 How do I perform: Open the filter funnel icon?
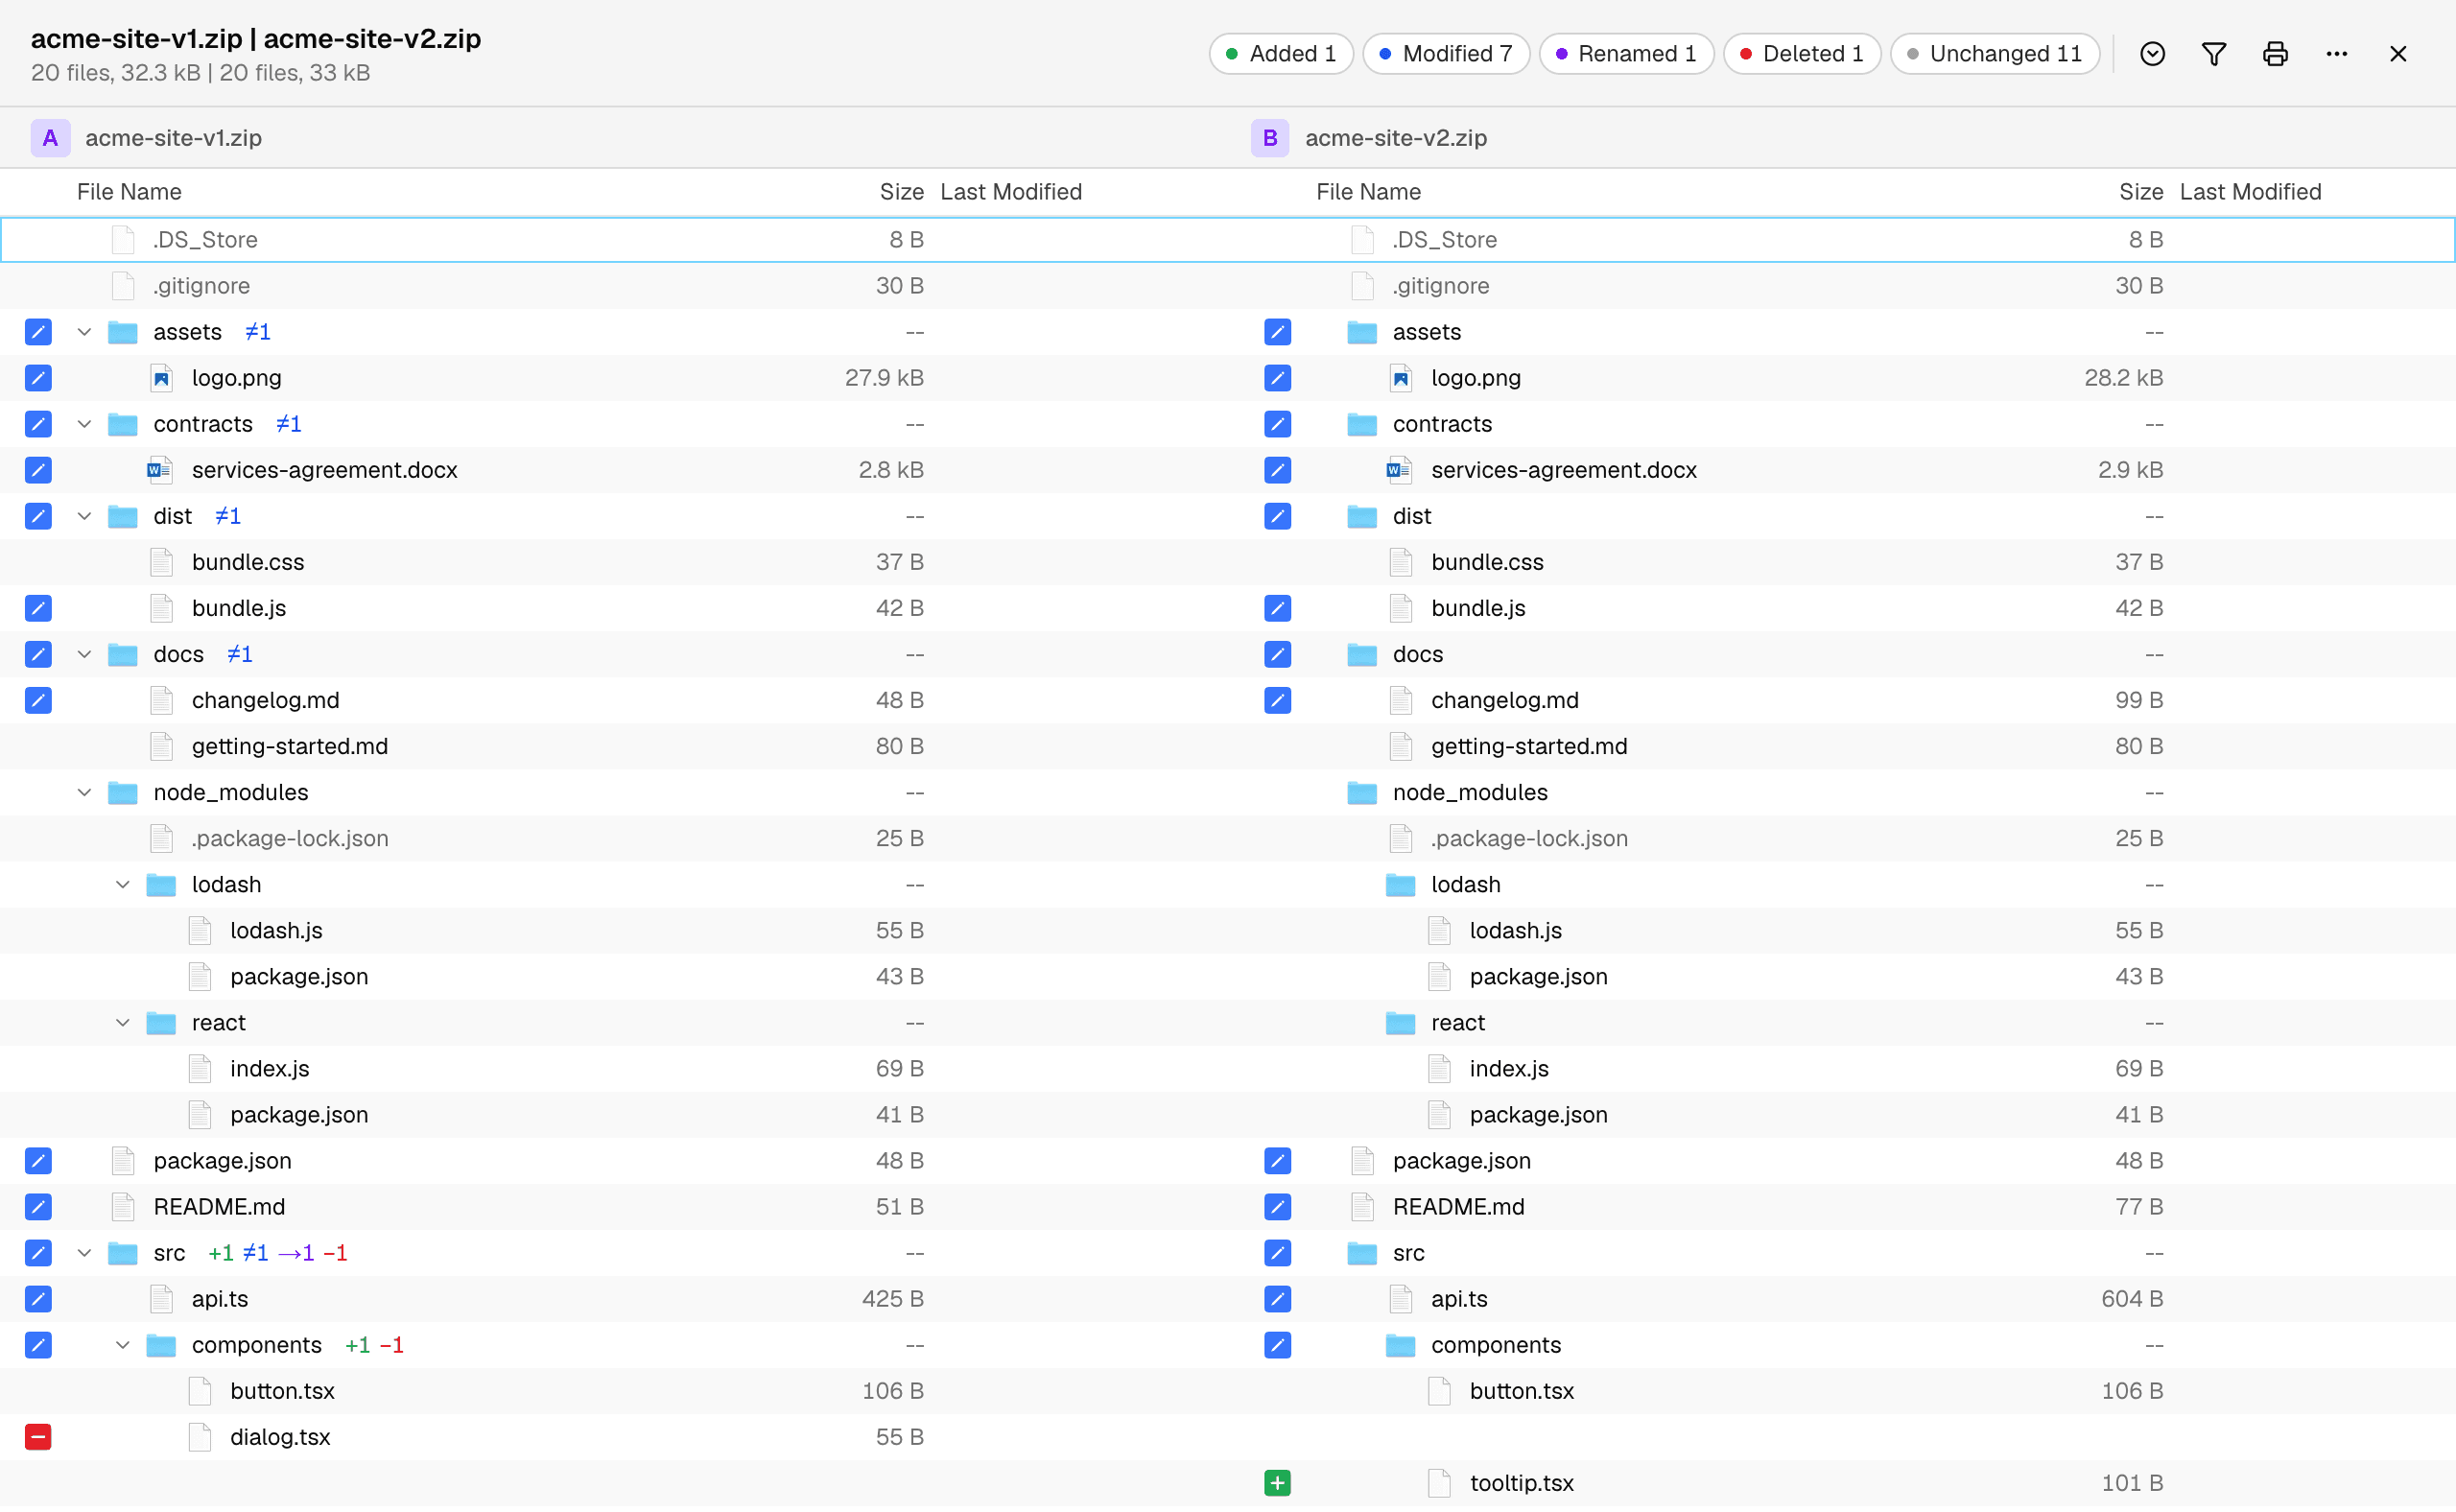pos(2213,54)
